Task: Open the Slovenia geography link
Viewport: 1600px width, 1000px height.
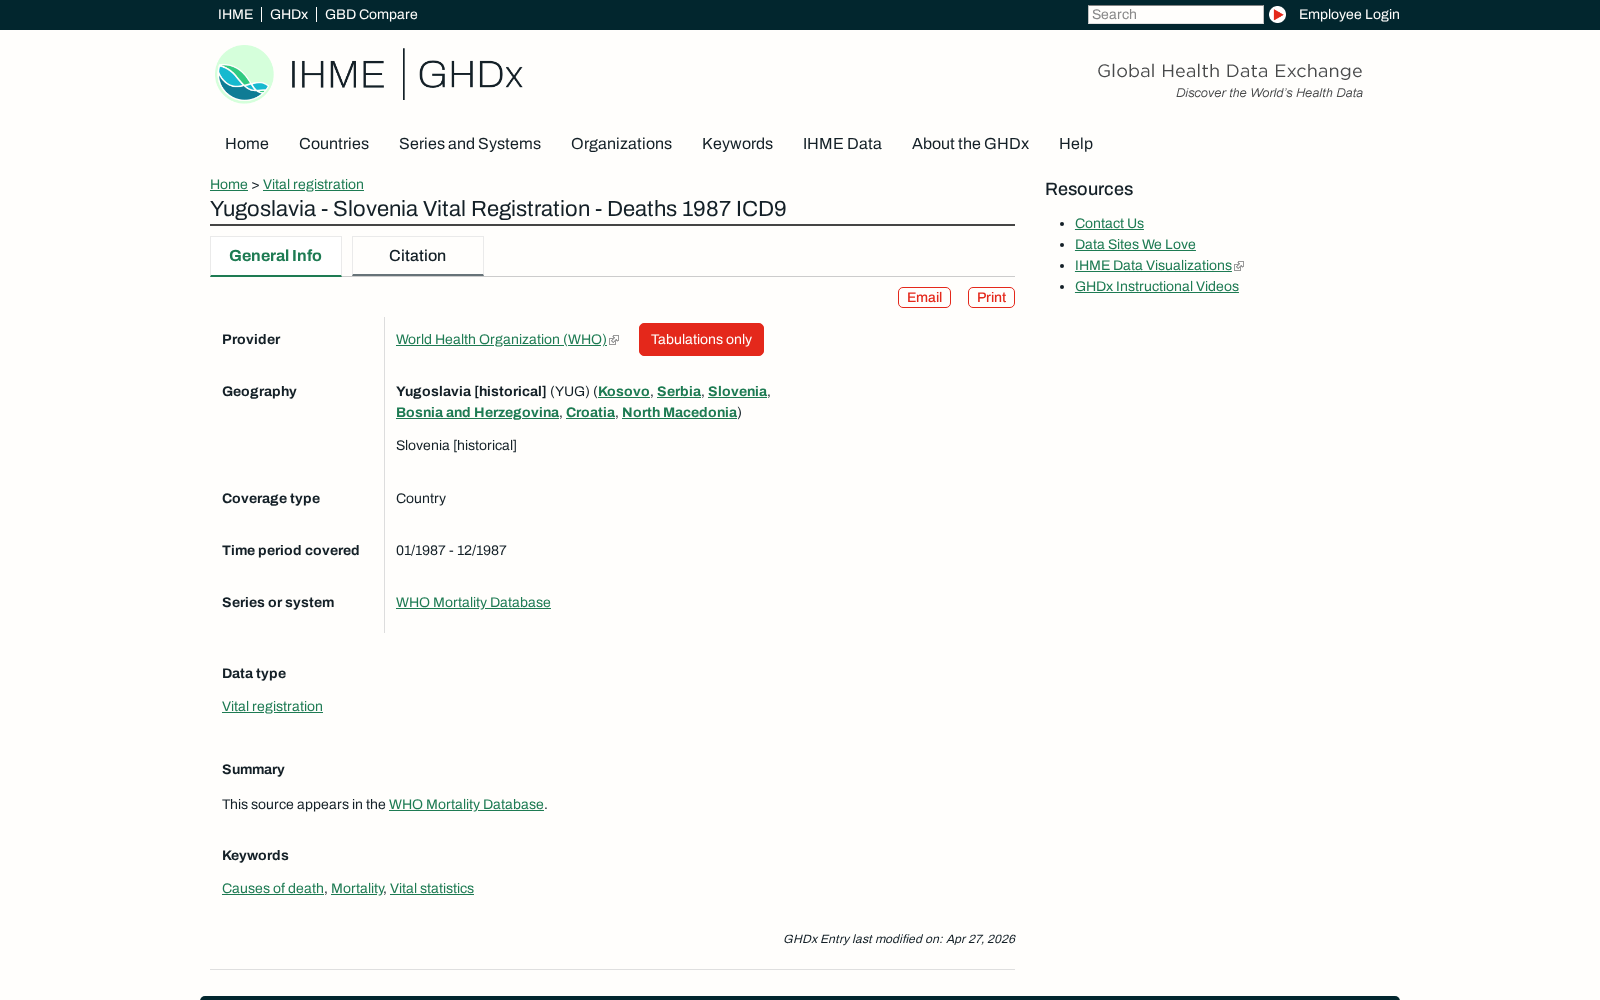Action: [737, 392]
